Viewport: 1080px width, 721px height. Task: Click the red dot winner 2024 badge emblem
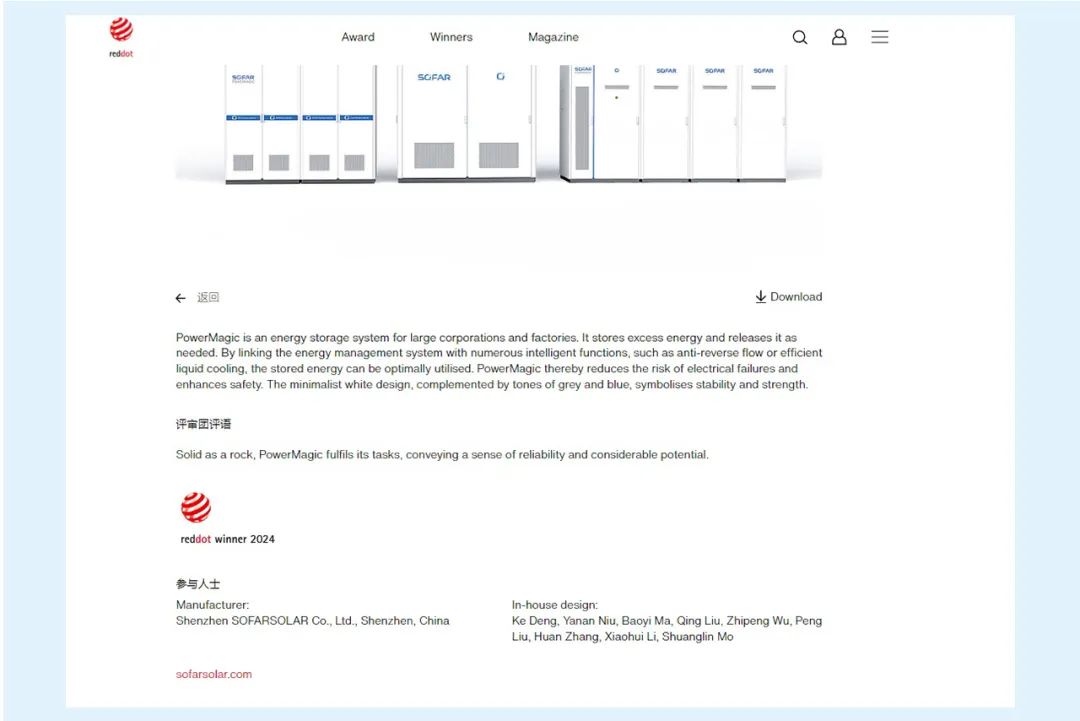pyautogui.click(x=196, y=508)
